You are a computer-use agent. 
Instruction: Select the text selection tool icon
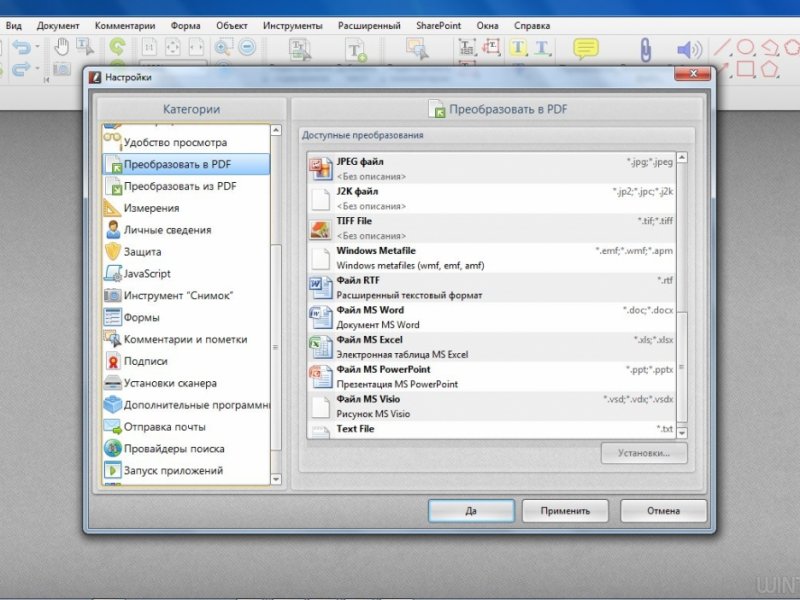point(85,47)
